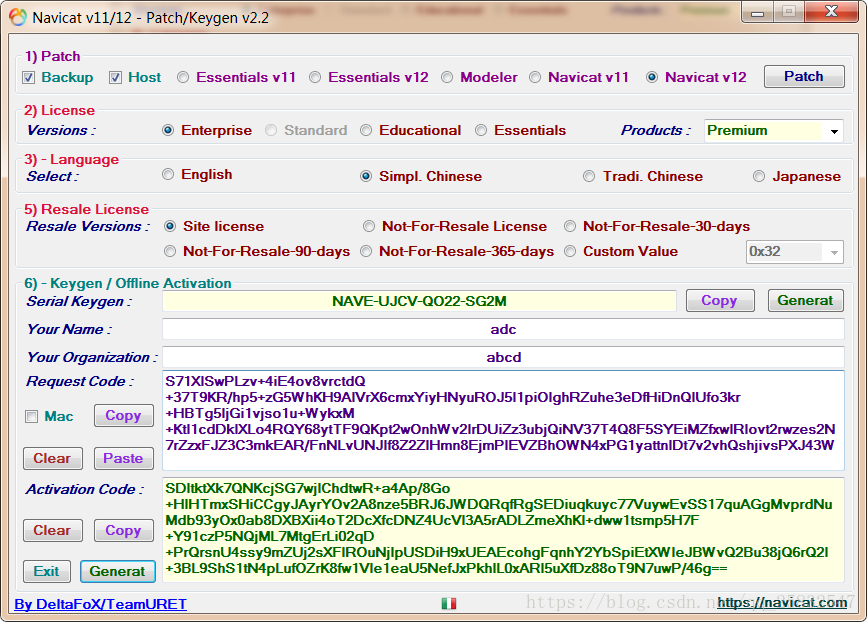Screen dimensions: 867x622
Task: Click the Patch button
Action: [x=804, y=76]
